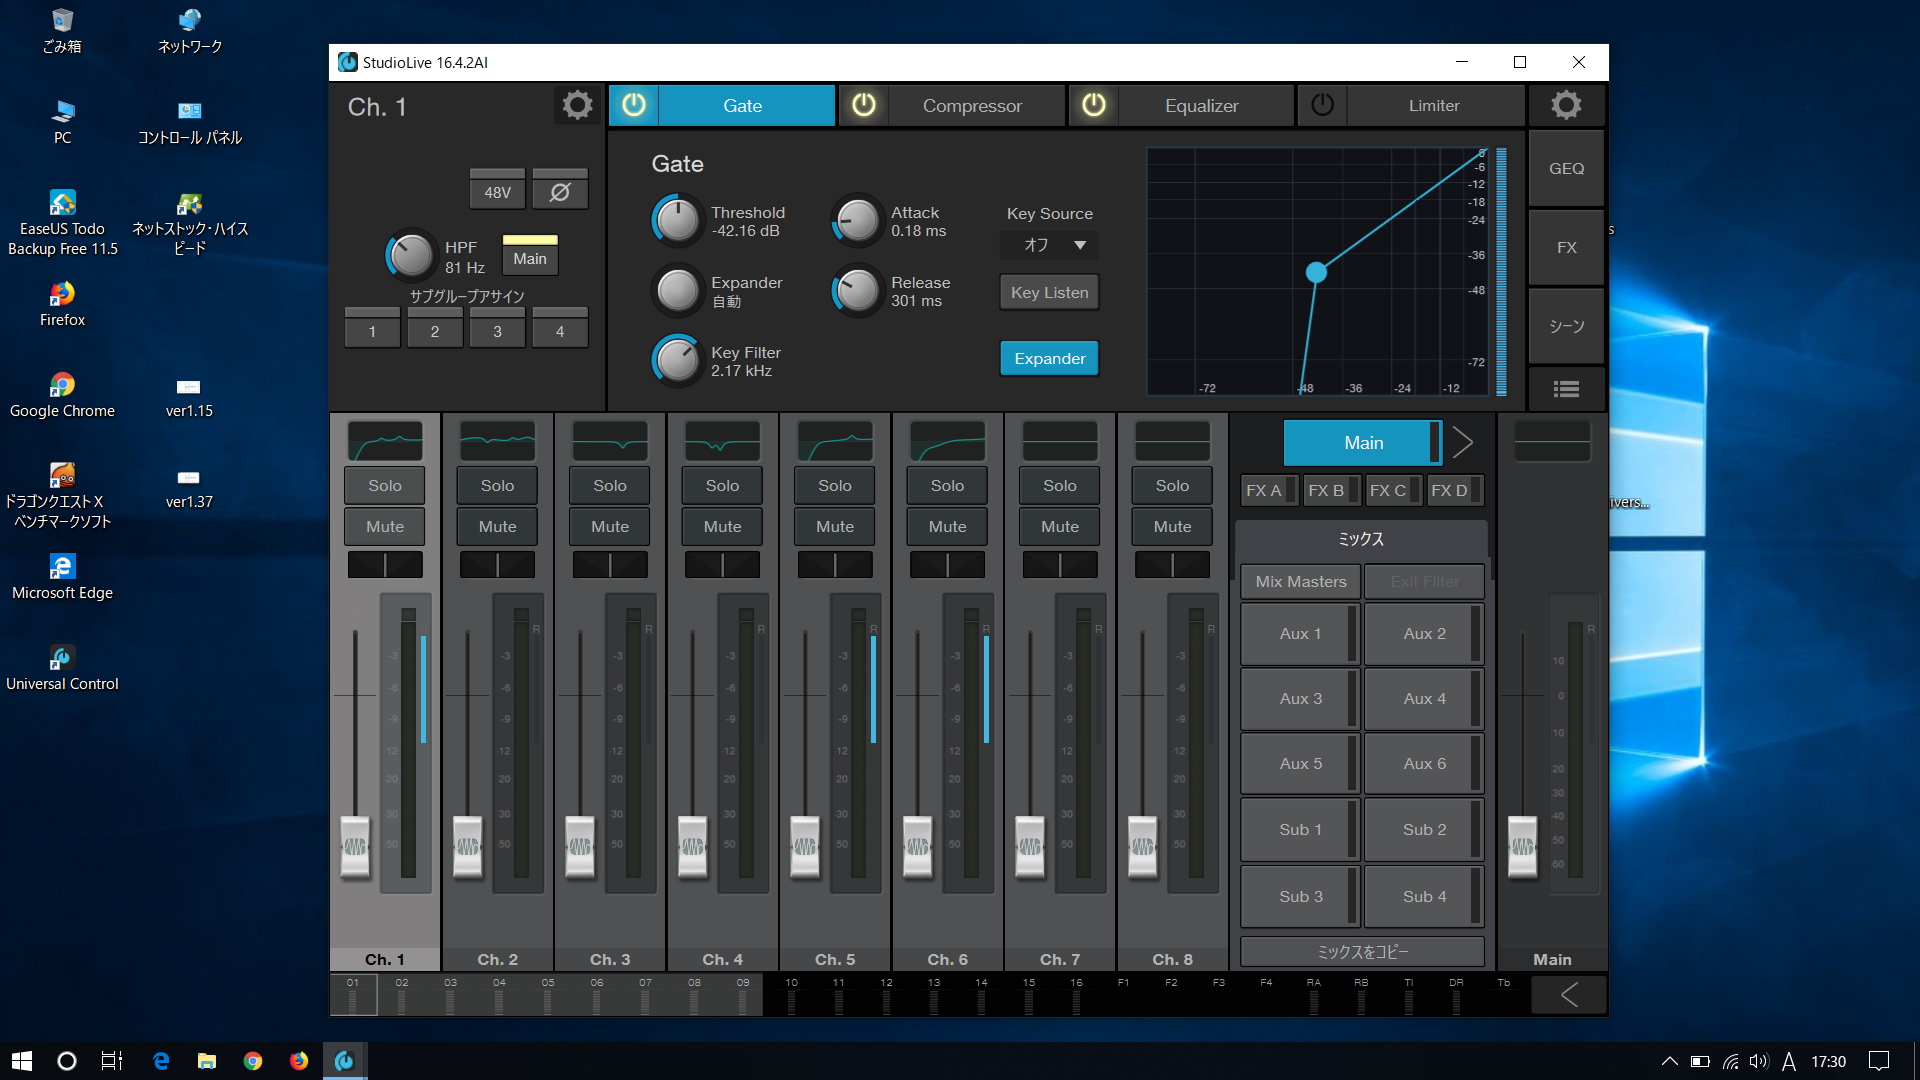Open Universal Control in the taskbar
1920x1080 pixels.
pos(344,1061)
